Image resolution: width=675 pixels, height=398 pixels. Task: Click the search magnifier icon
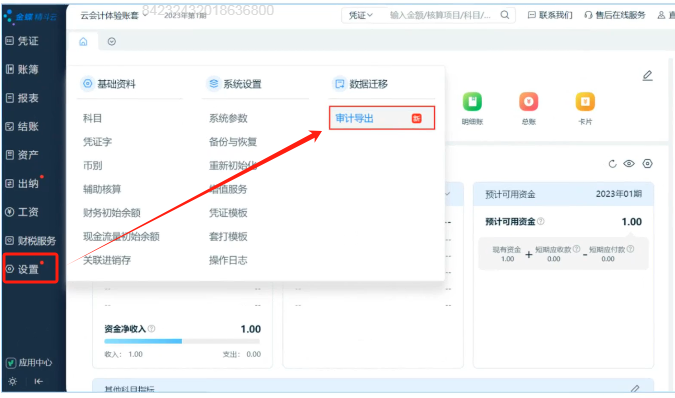[505, 15]
